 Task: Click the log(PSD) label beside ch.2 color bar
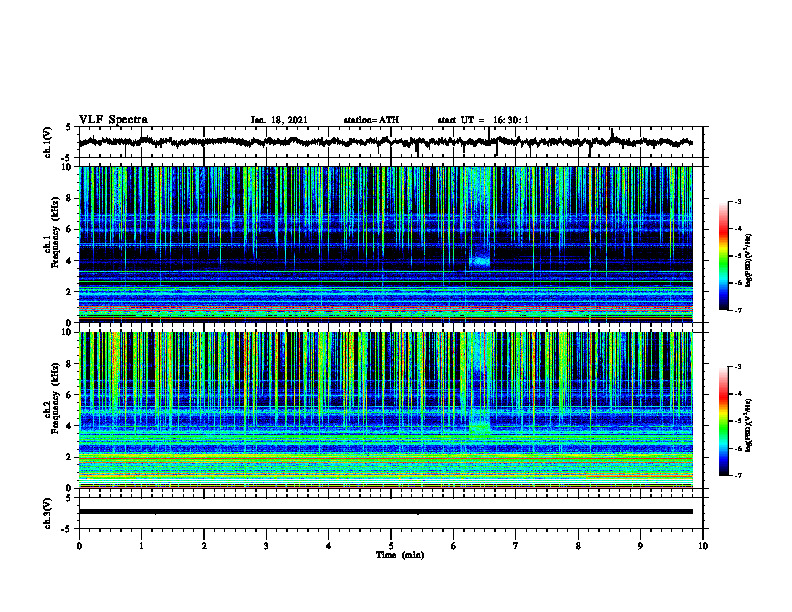[x=748, y=426]
